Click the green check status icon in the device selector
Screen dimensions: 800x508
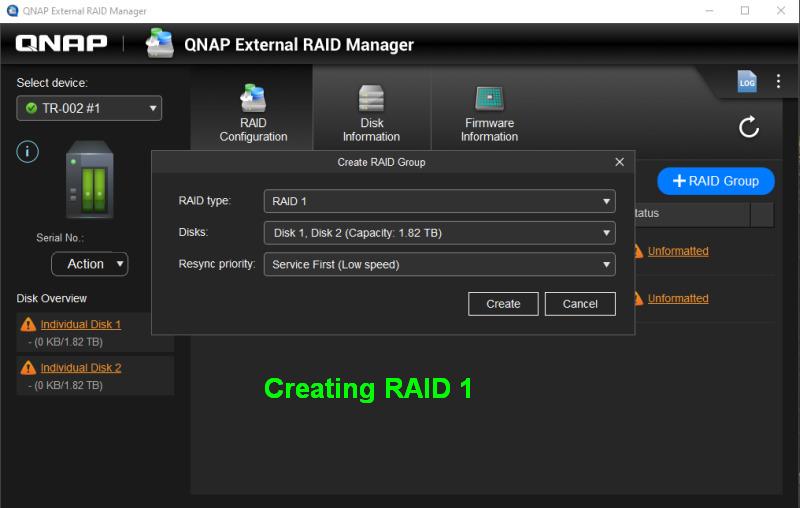point(31,108)
